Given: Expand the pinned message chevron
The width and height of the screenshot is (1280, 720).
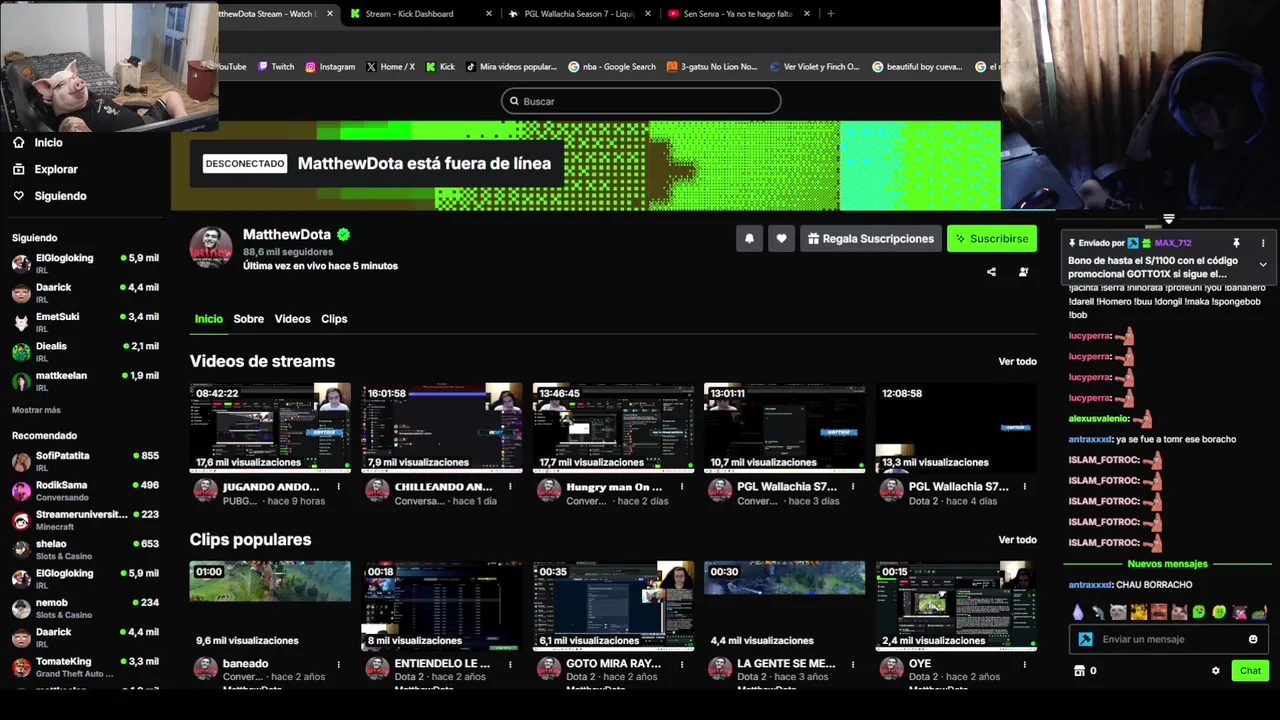Looking at the screenshot, I should tap(1262, 265).
